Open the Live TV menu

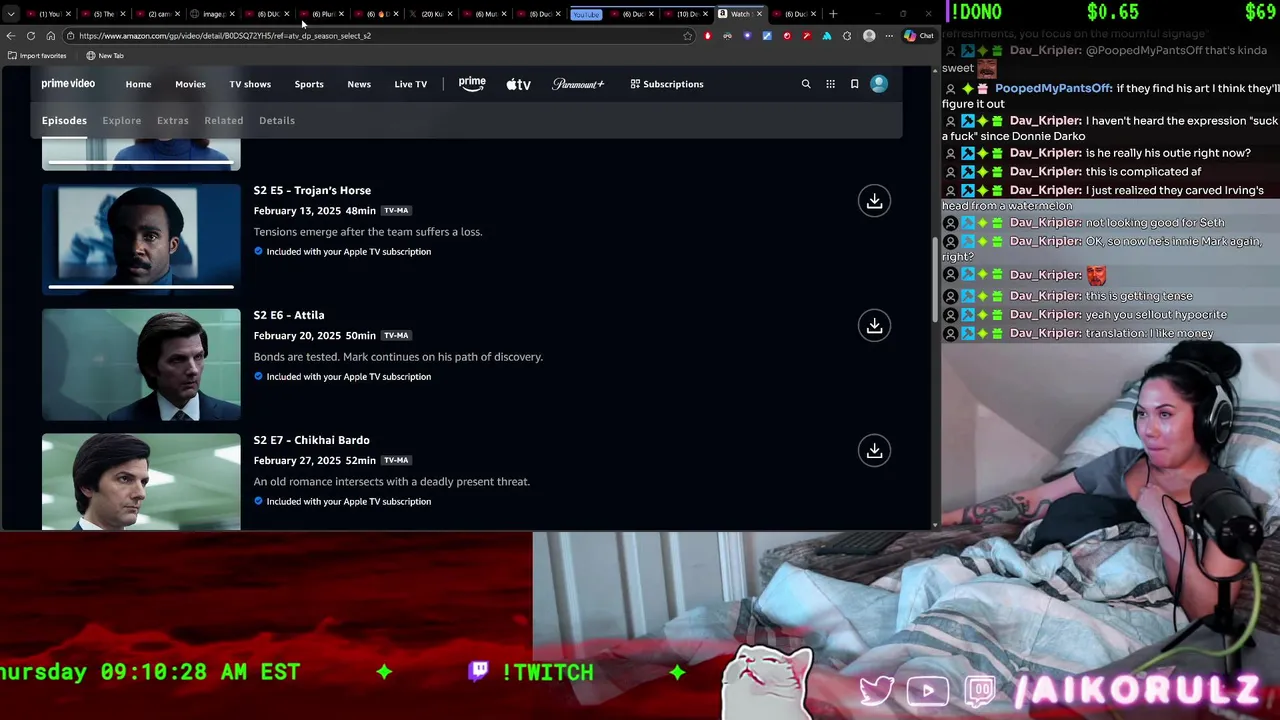(x=410, y=84)
